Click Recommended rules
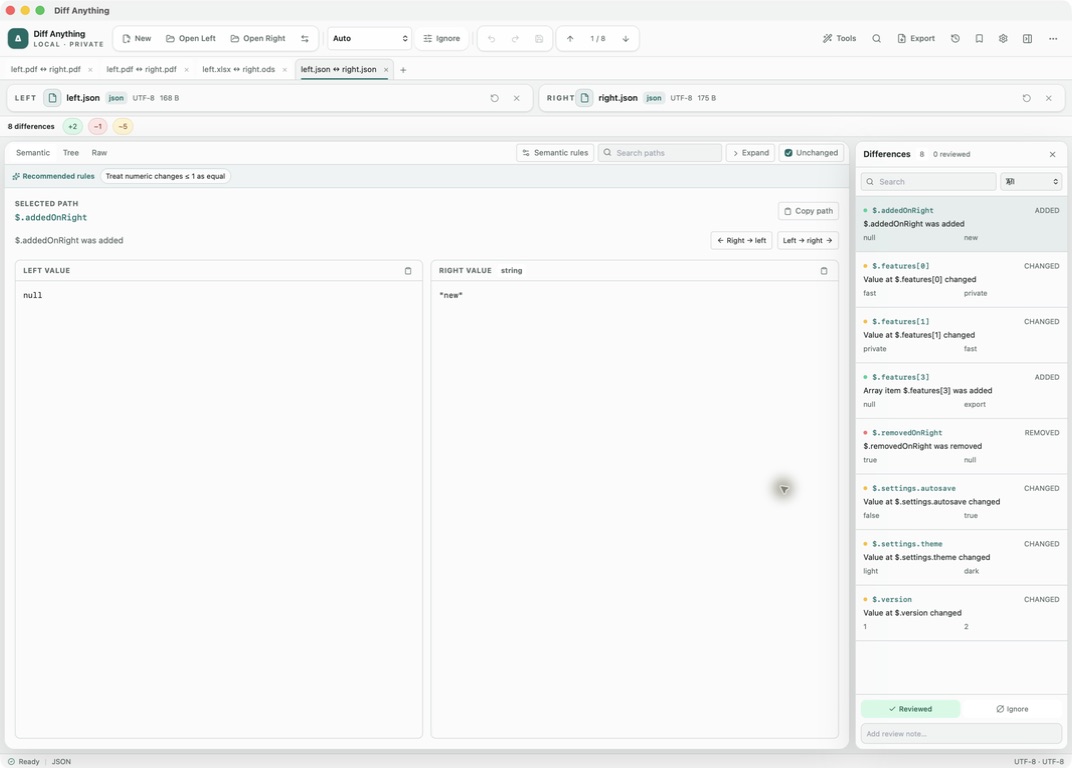This screenshot has height=768, width=1072. (x=53, y=176)
